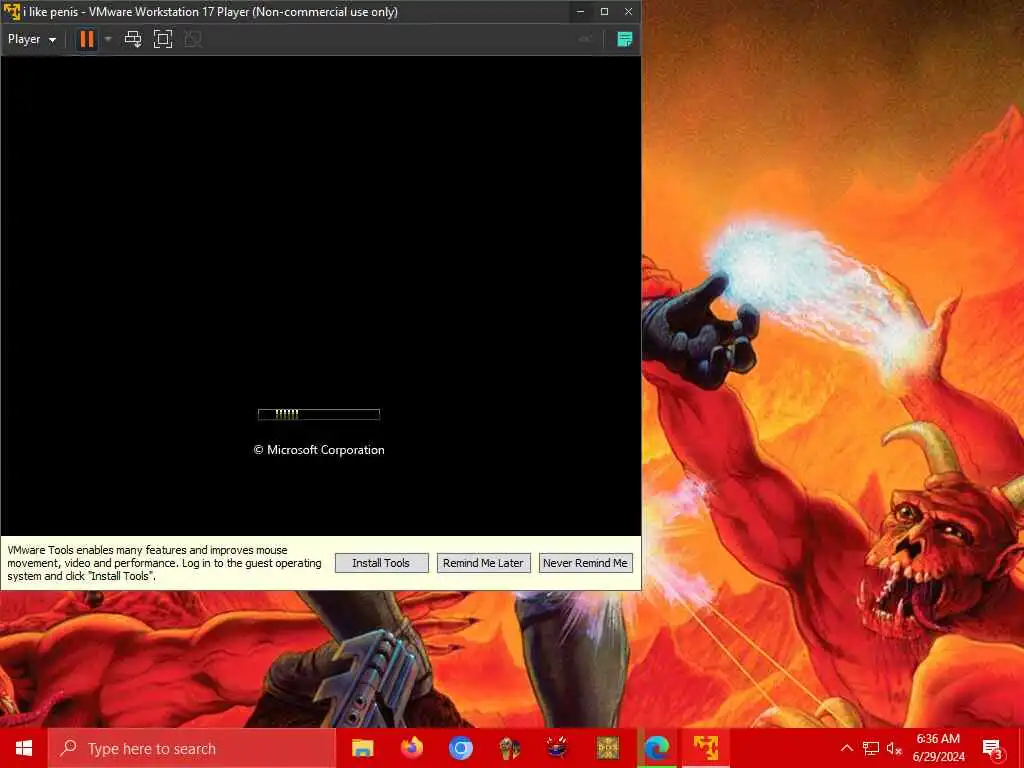
Task: Open the DOS gold-tile taskbar icon
Action: click(x=607, y=748)
